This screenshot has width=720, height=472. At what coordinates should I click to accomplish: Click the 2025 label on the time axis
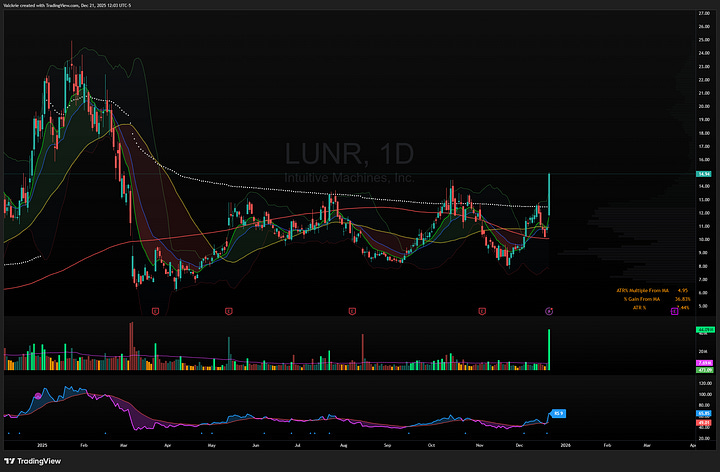coord(42,445)
